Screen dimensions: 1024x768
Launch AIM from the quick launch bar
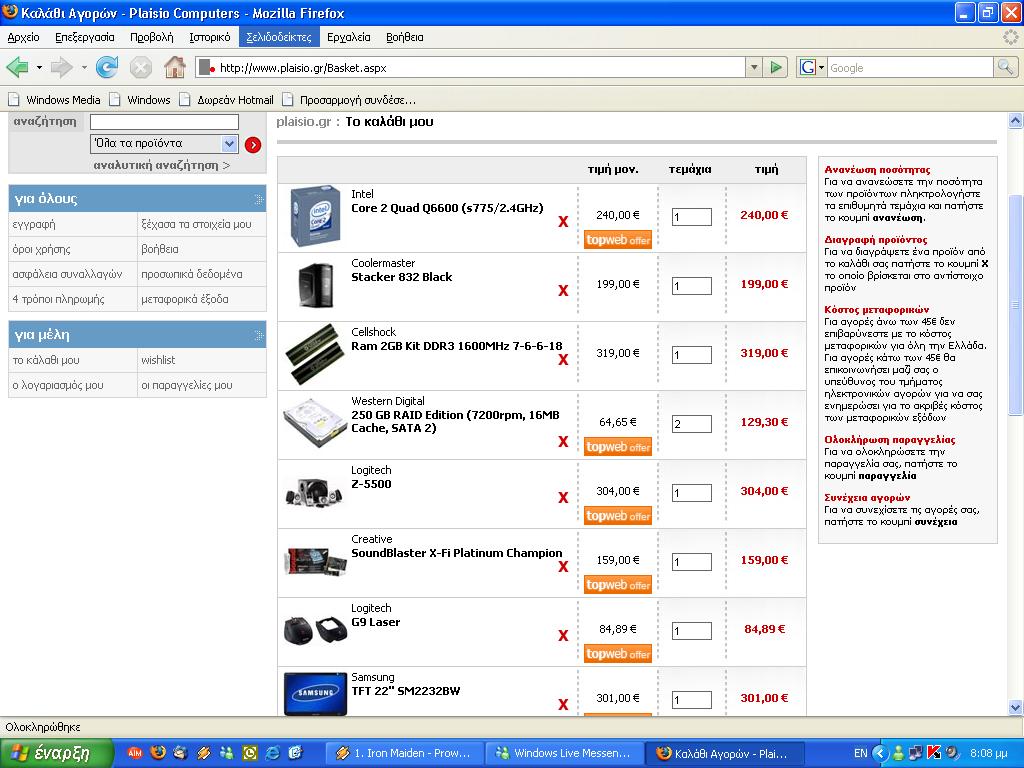(135, 753)
